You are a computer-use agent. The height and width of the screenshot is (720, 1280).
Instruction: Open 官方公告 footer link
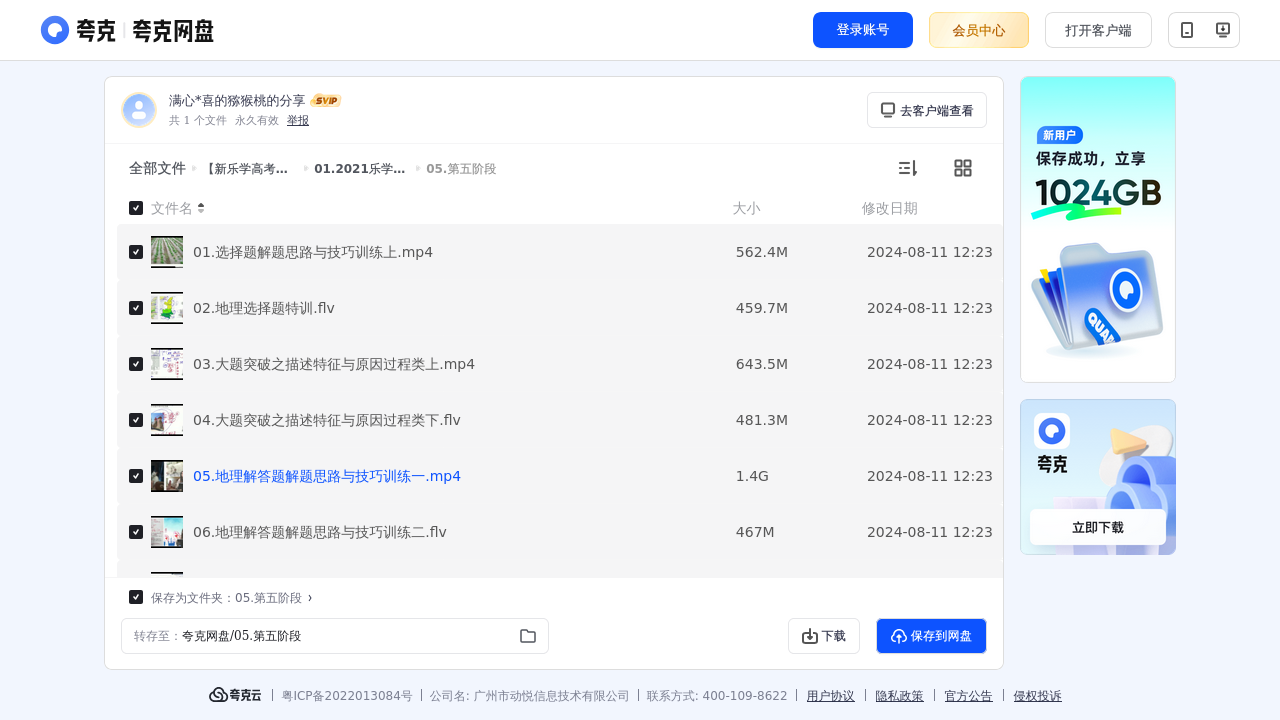pyautogui.click(x=969, y=696)
